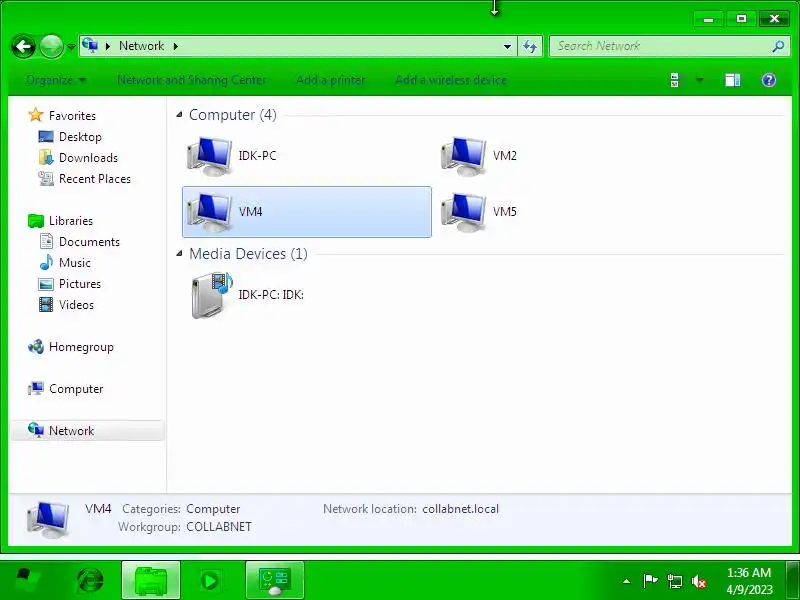This screenshot has height=600, width=800.
Task: Open Network and Sharing Center
Action: point(191,80)
